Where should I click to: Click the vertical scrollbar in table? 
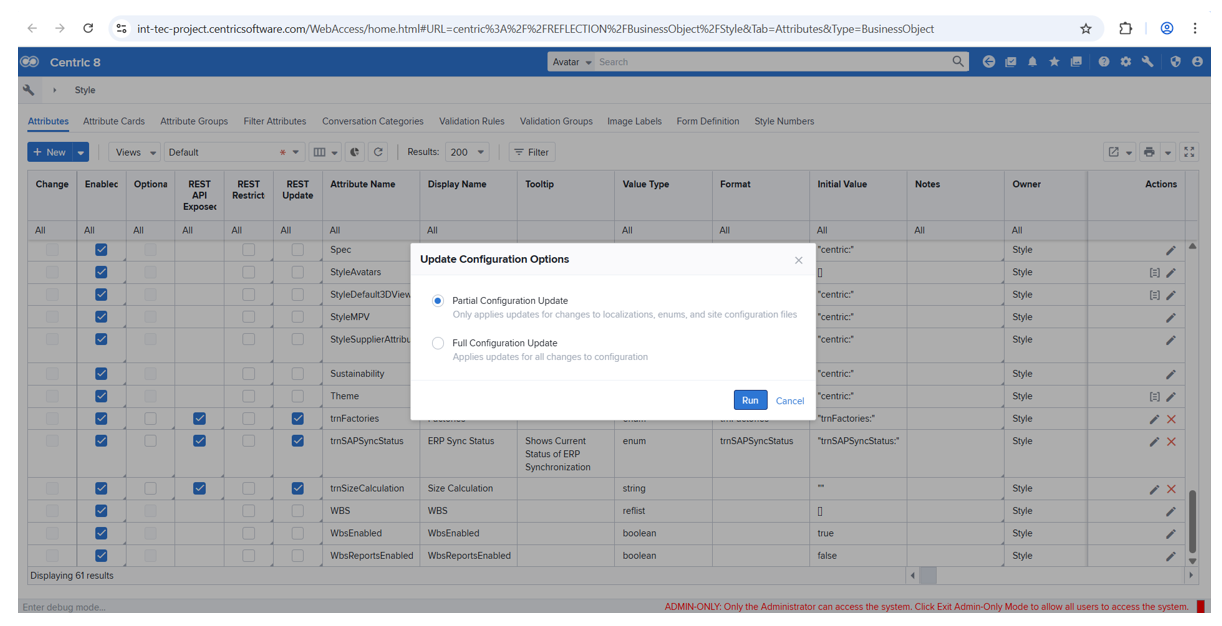tap(1192, 520)
